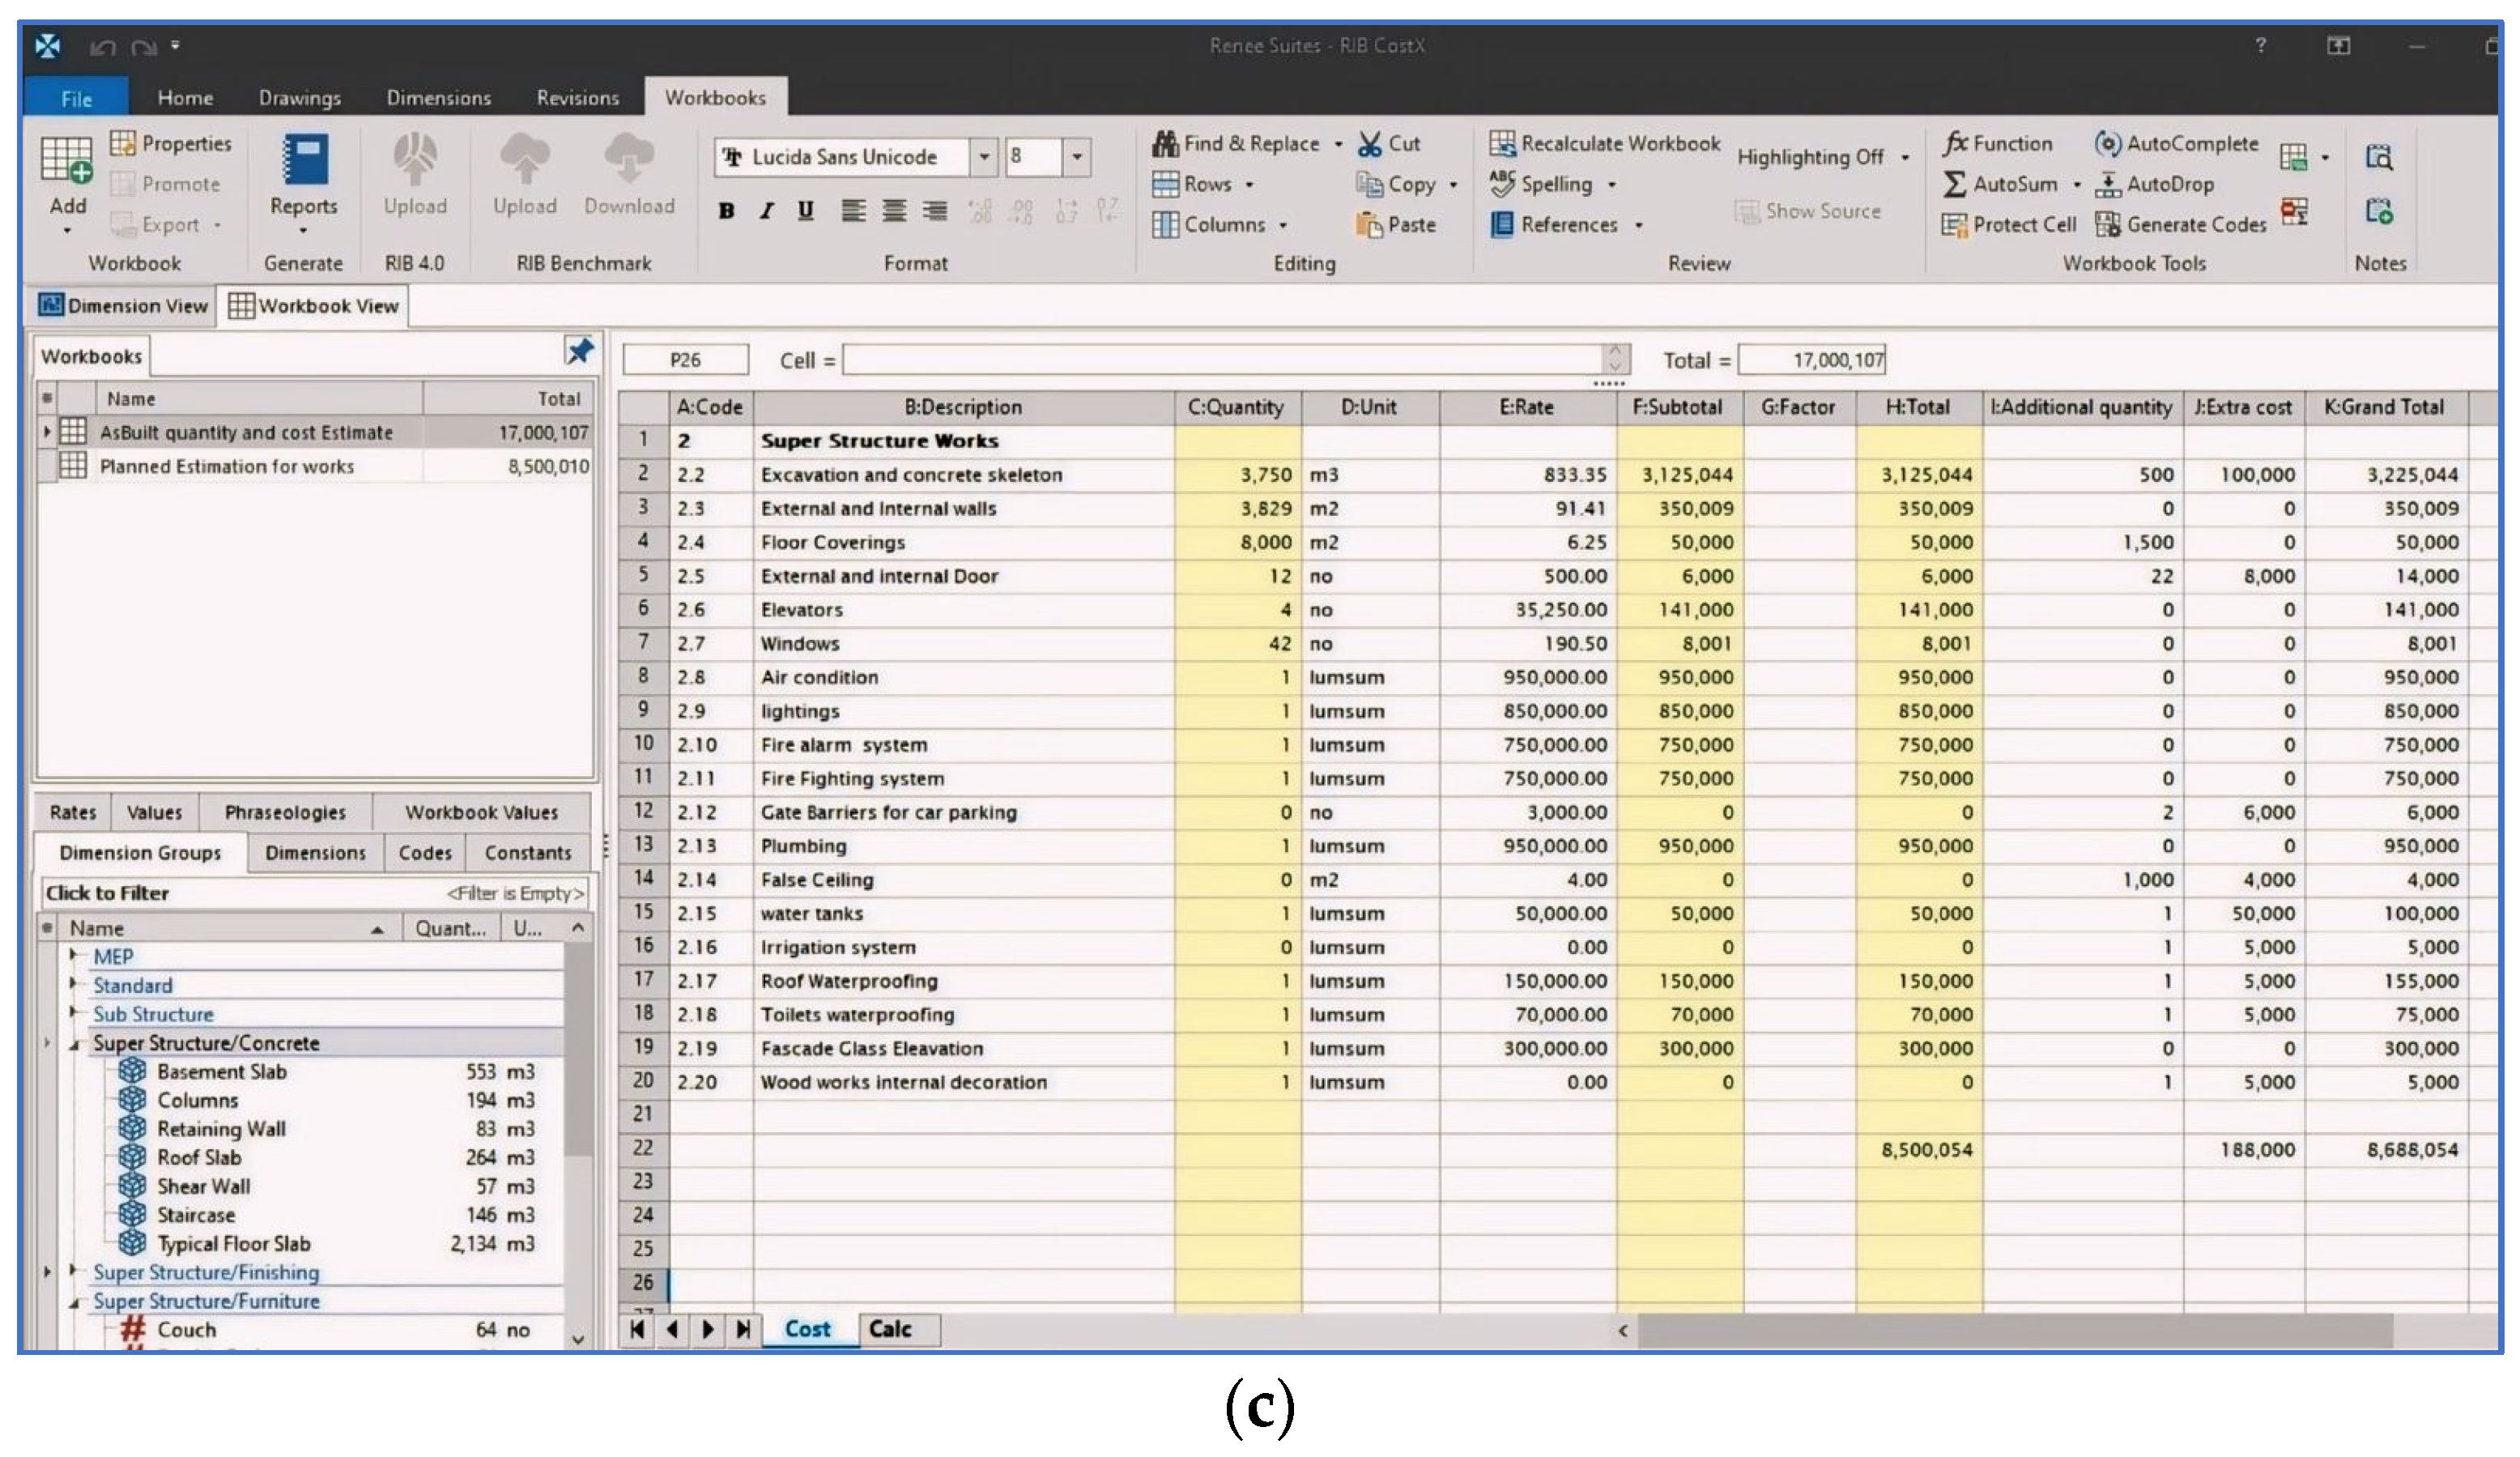Screen dimensions: 2520x1457
Task: Switch to the Drawings ribbon tab
Action: 299,98
